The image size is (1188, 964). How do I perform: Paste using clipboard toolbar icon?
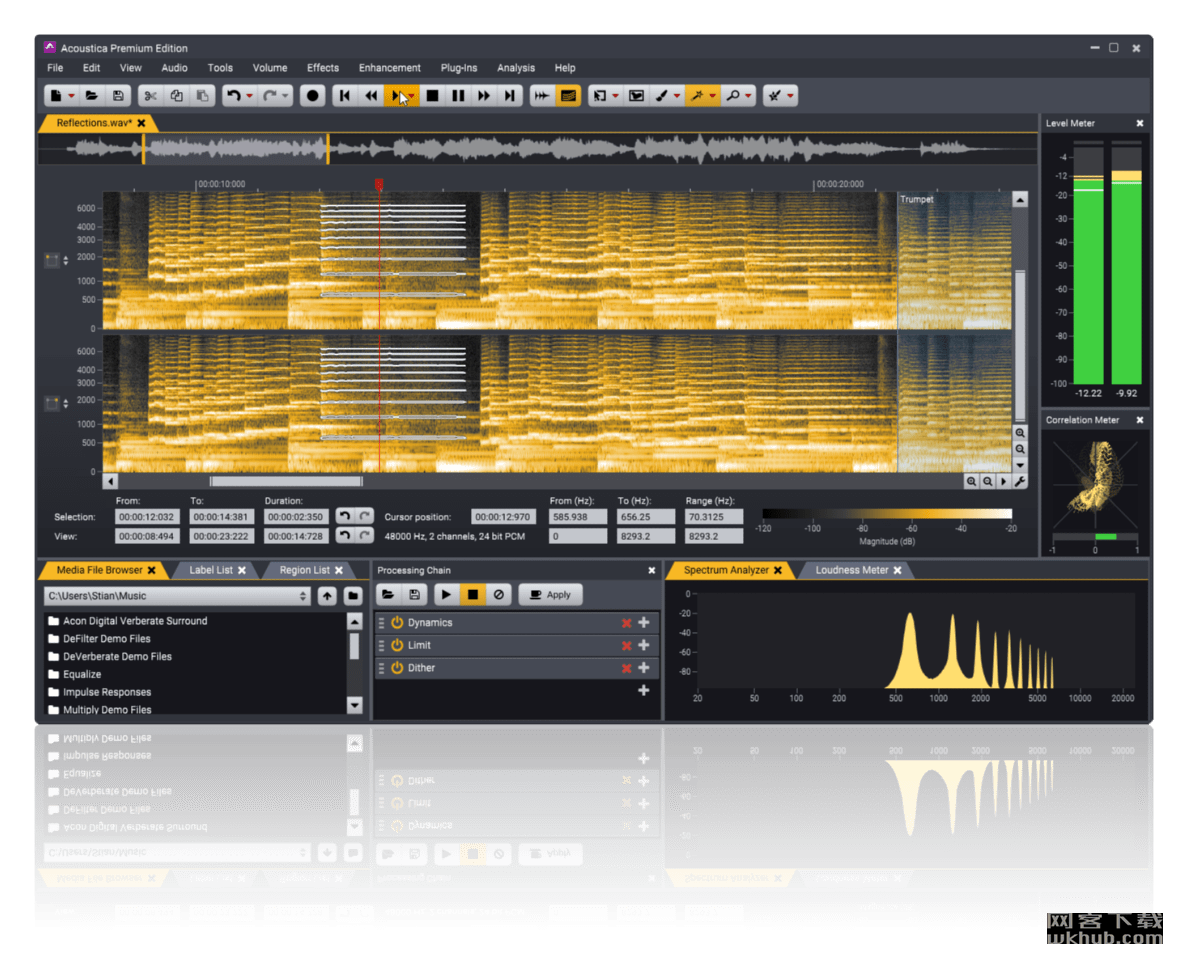click(202, 95)
